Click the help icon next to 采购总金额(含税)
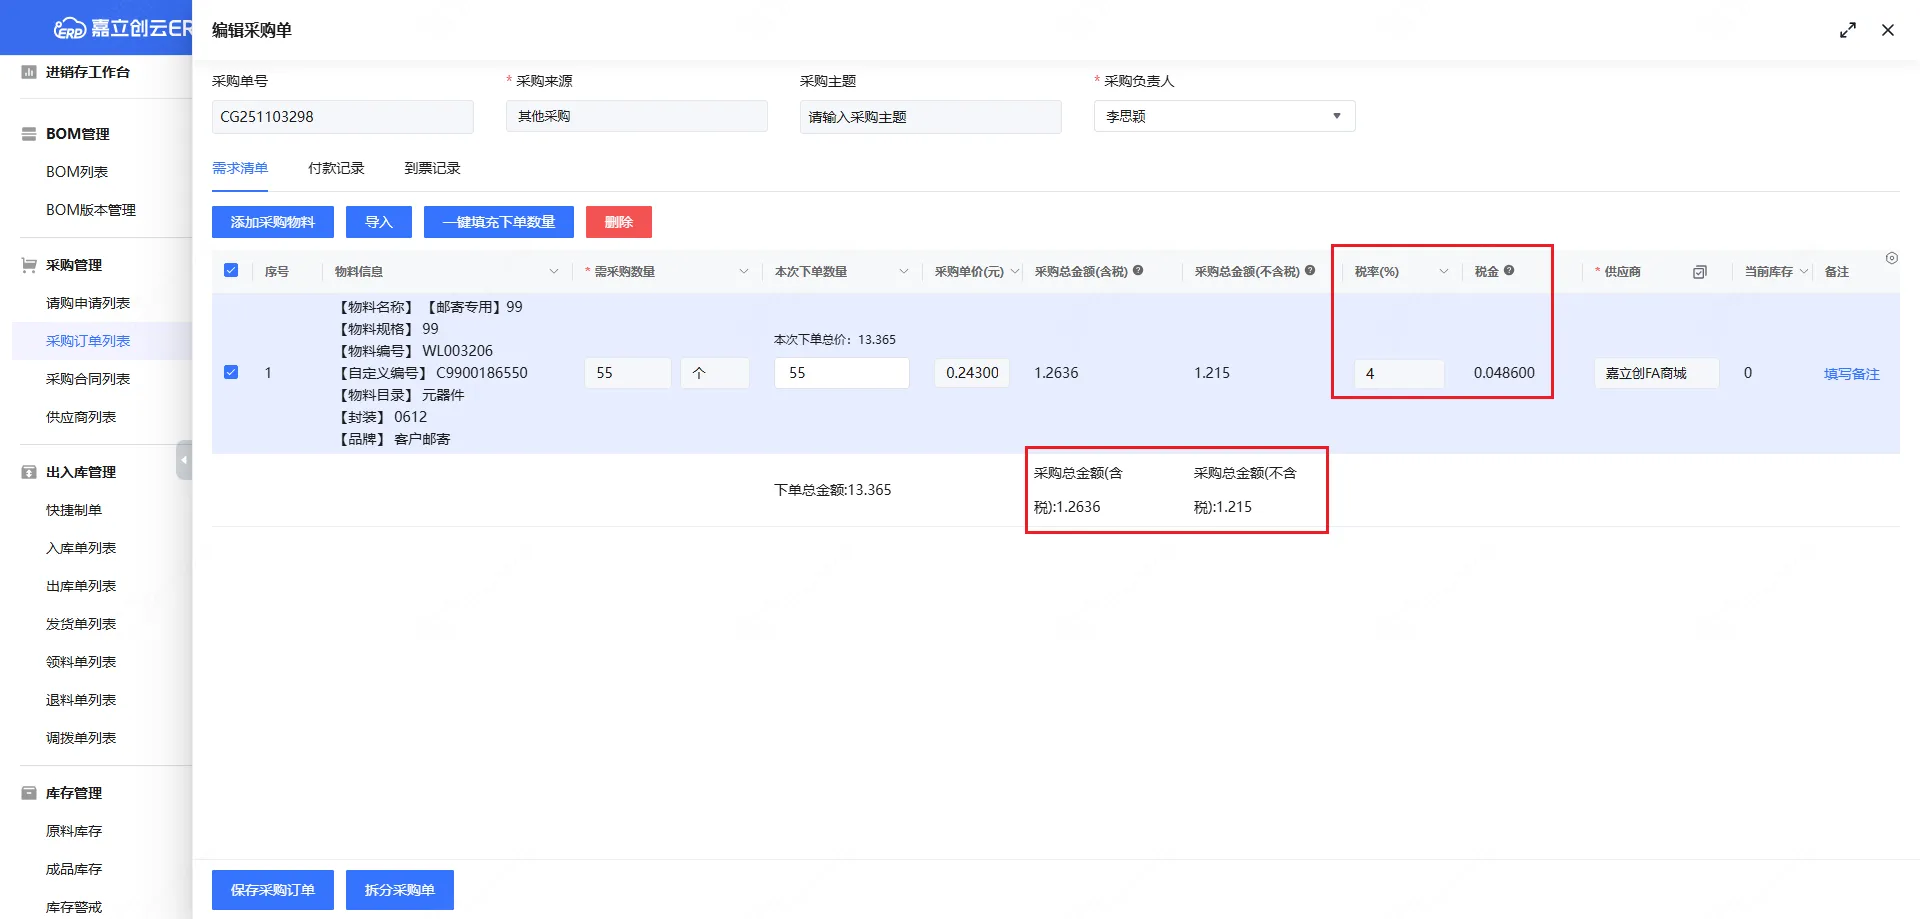 [x=1138, y=271]
